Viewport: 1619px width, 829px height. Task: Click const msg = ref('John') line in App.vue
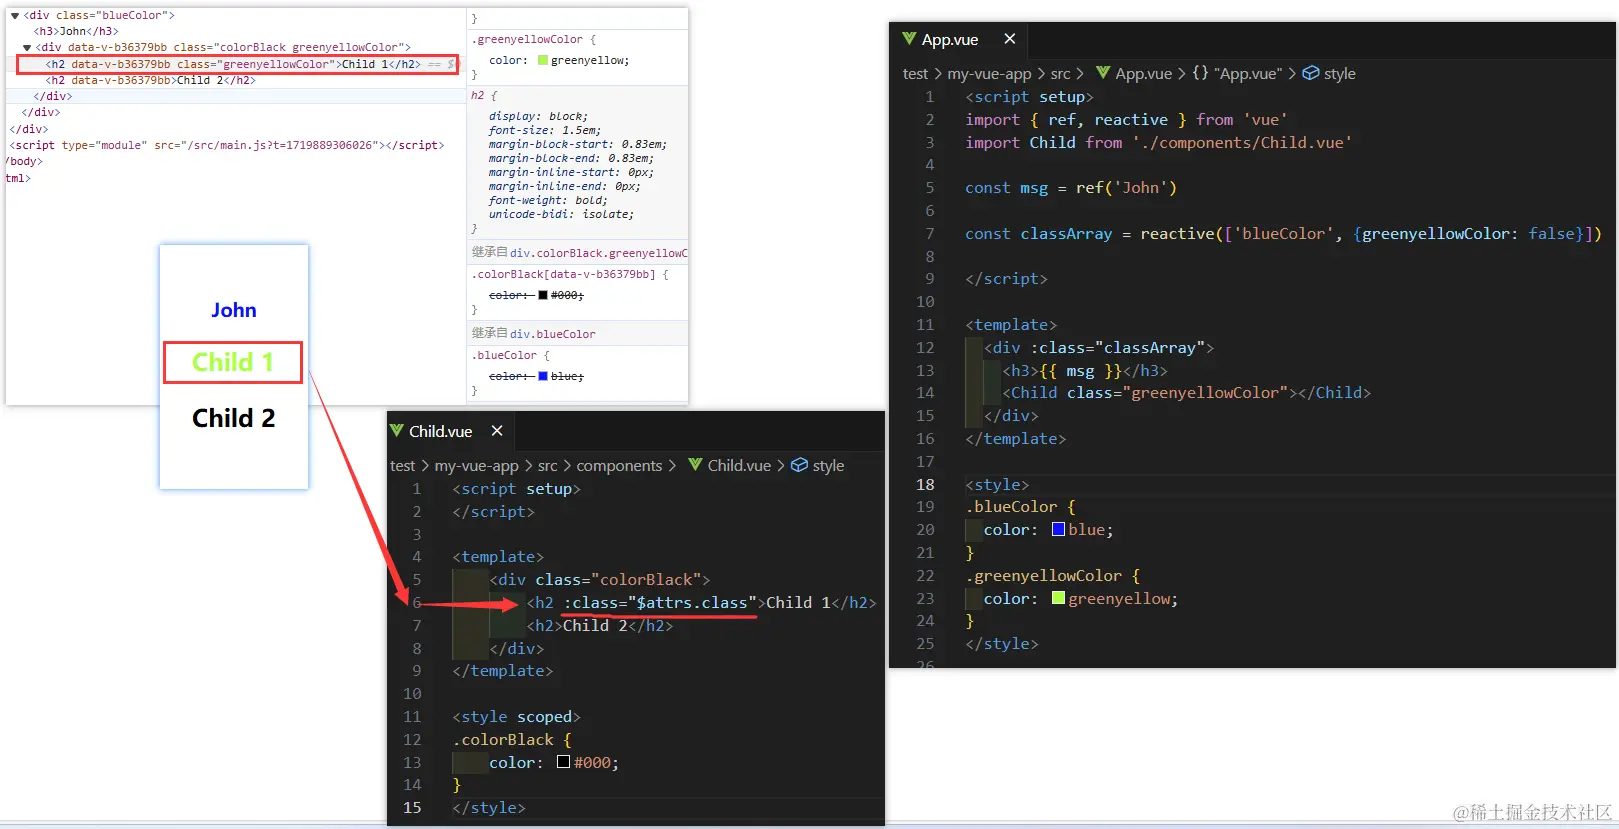coord(1070,187)
